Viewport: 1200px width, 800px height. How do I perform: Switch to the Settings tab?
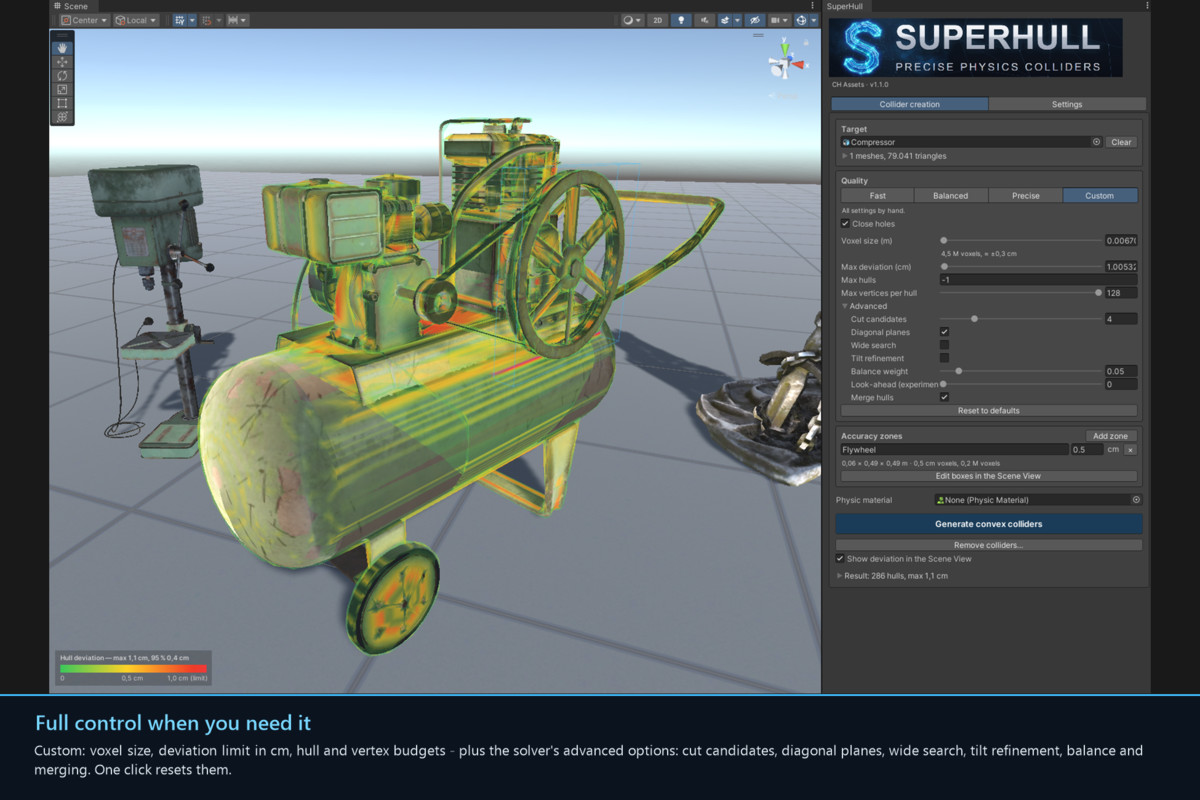pyautogui.click(x=1067, y=104)
